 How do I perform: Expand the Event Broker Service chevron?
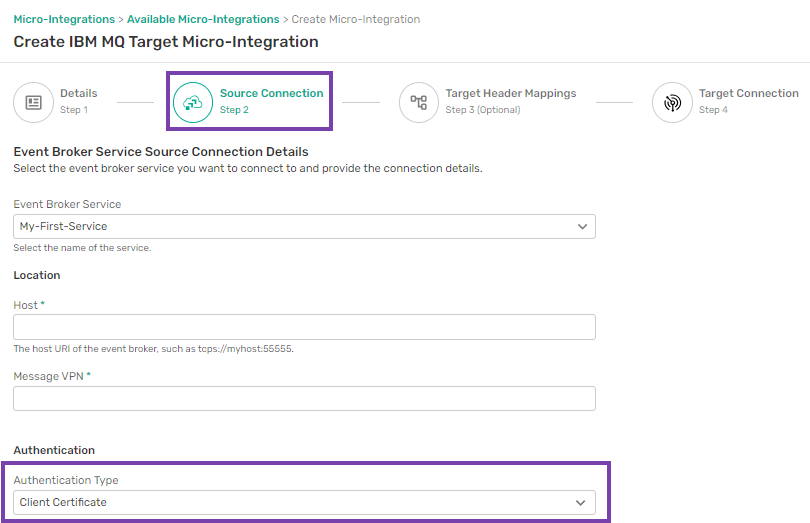[582, 226]
